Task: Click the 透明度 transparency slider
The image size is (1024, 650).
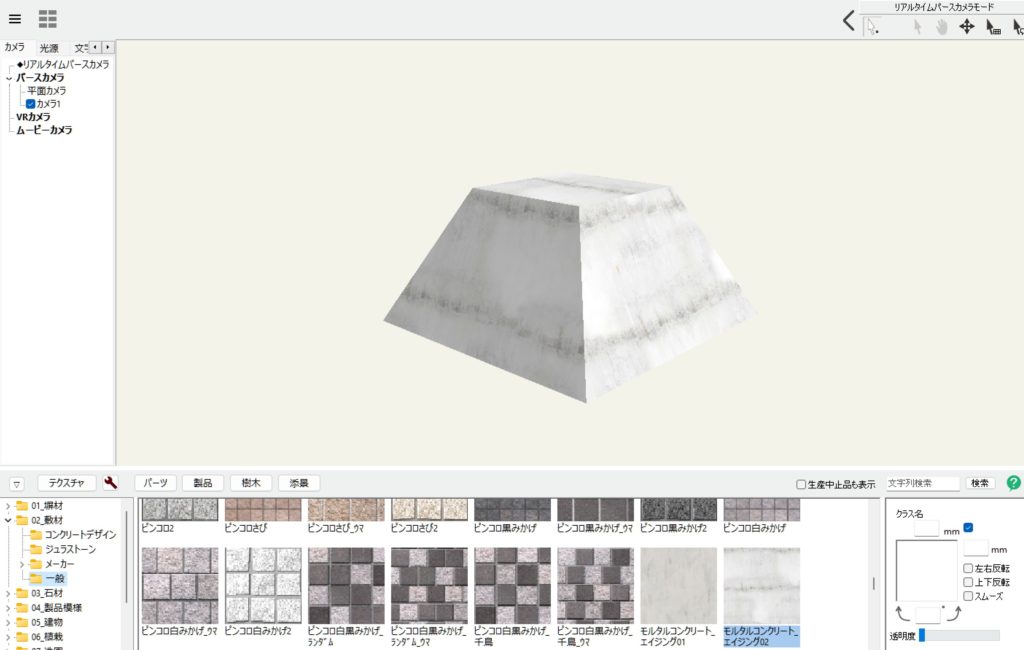Action: tap(959, 635)
